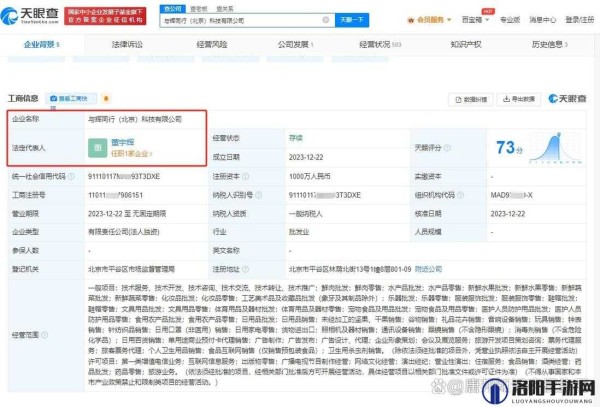Clear the search box with the X icon

(x=326, y=20)
